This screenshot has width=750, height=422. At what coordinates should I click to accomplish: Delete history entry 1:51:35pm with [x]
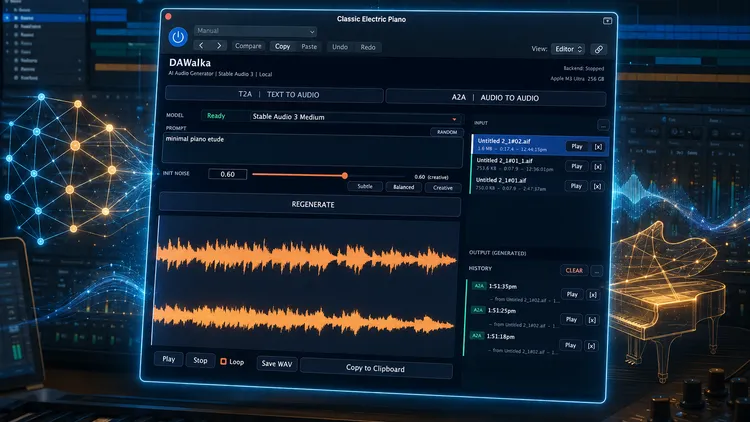click(593, 295)
